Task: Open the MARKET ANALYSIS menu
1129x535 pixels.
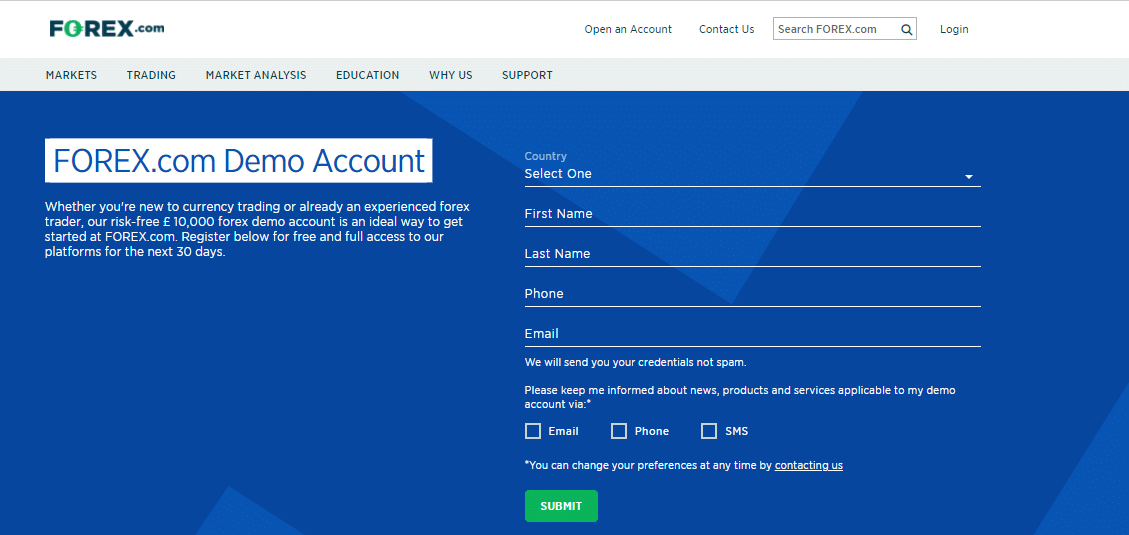Action: (256, 75)
